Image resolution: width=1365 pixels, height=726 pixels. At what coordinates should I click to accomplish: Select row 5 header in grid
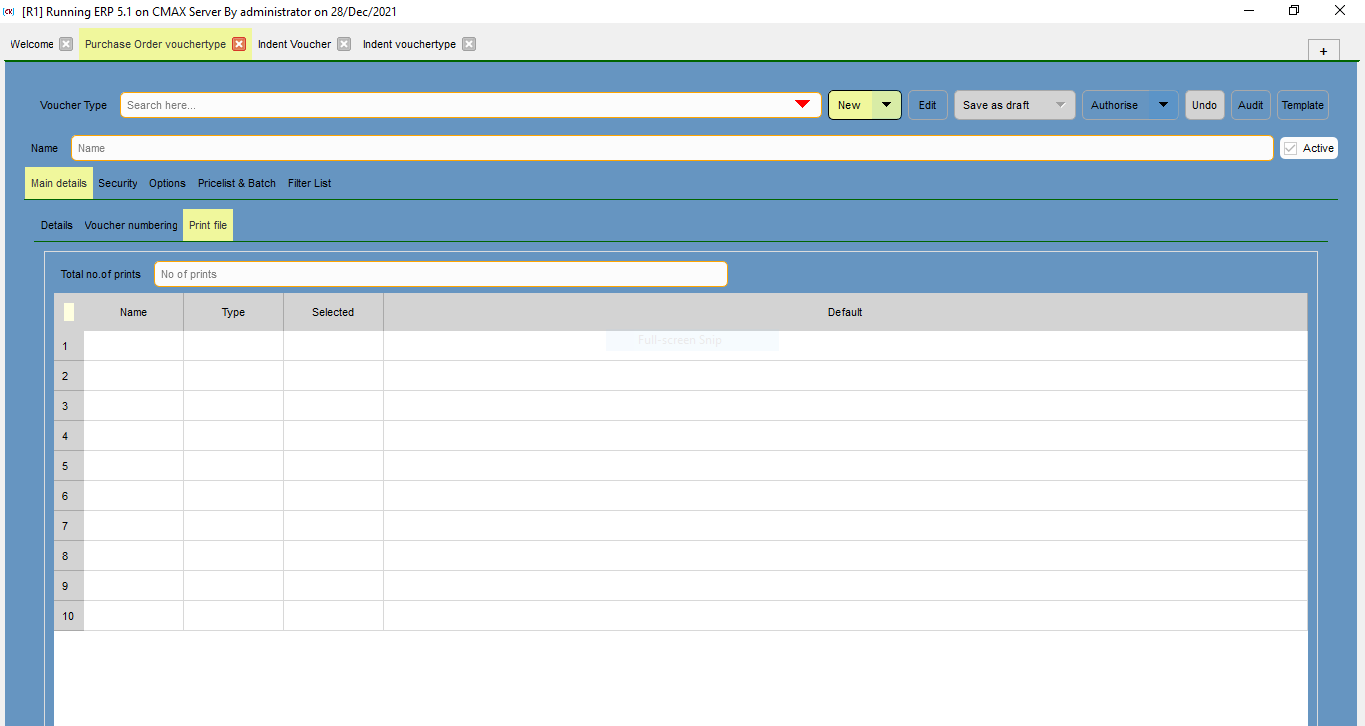[69, 466]
